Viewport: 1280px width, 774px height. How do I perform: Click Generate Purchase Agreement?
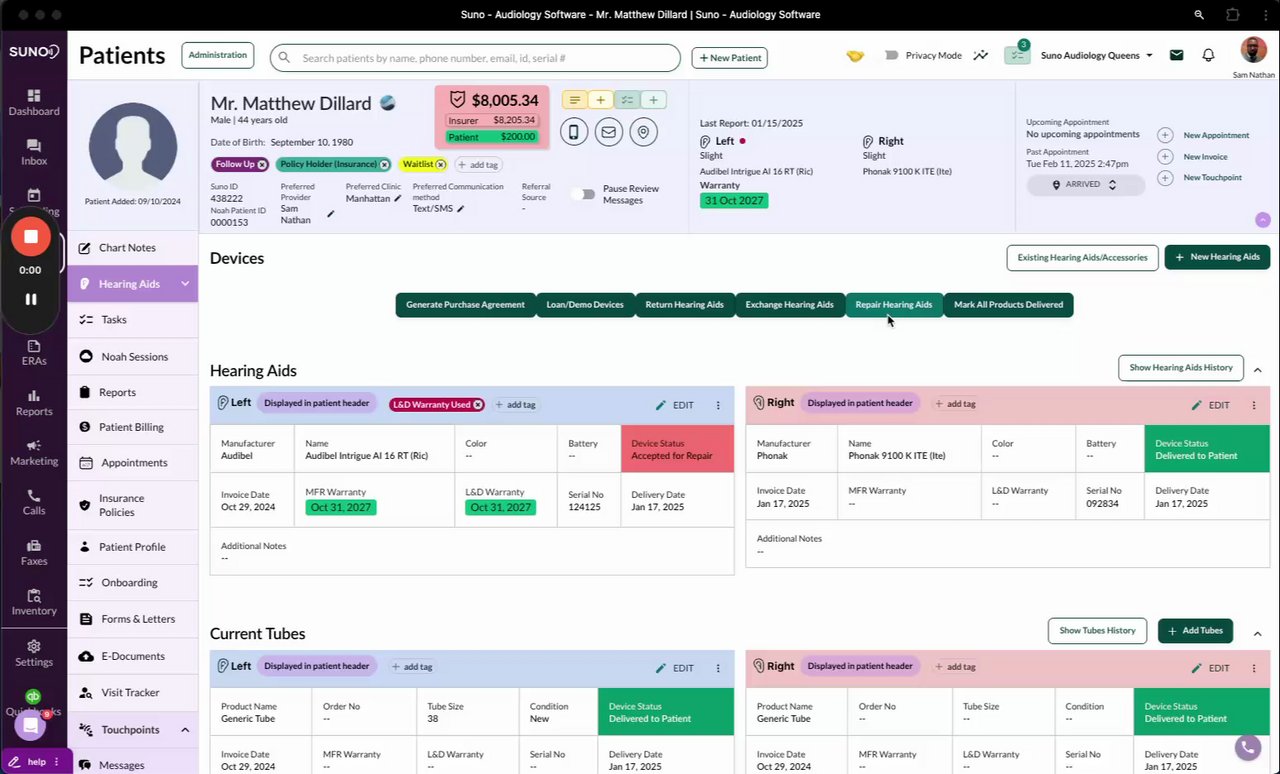coord(465,305)
